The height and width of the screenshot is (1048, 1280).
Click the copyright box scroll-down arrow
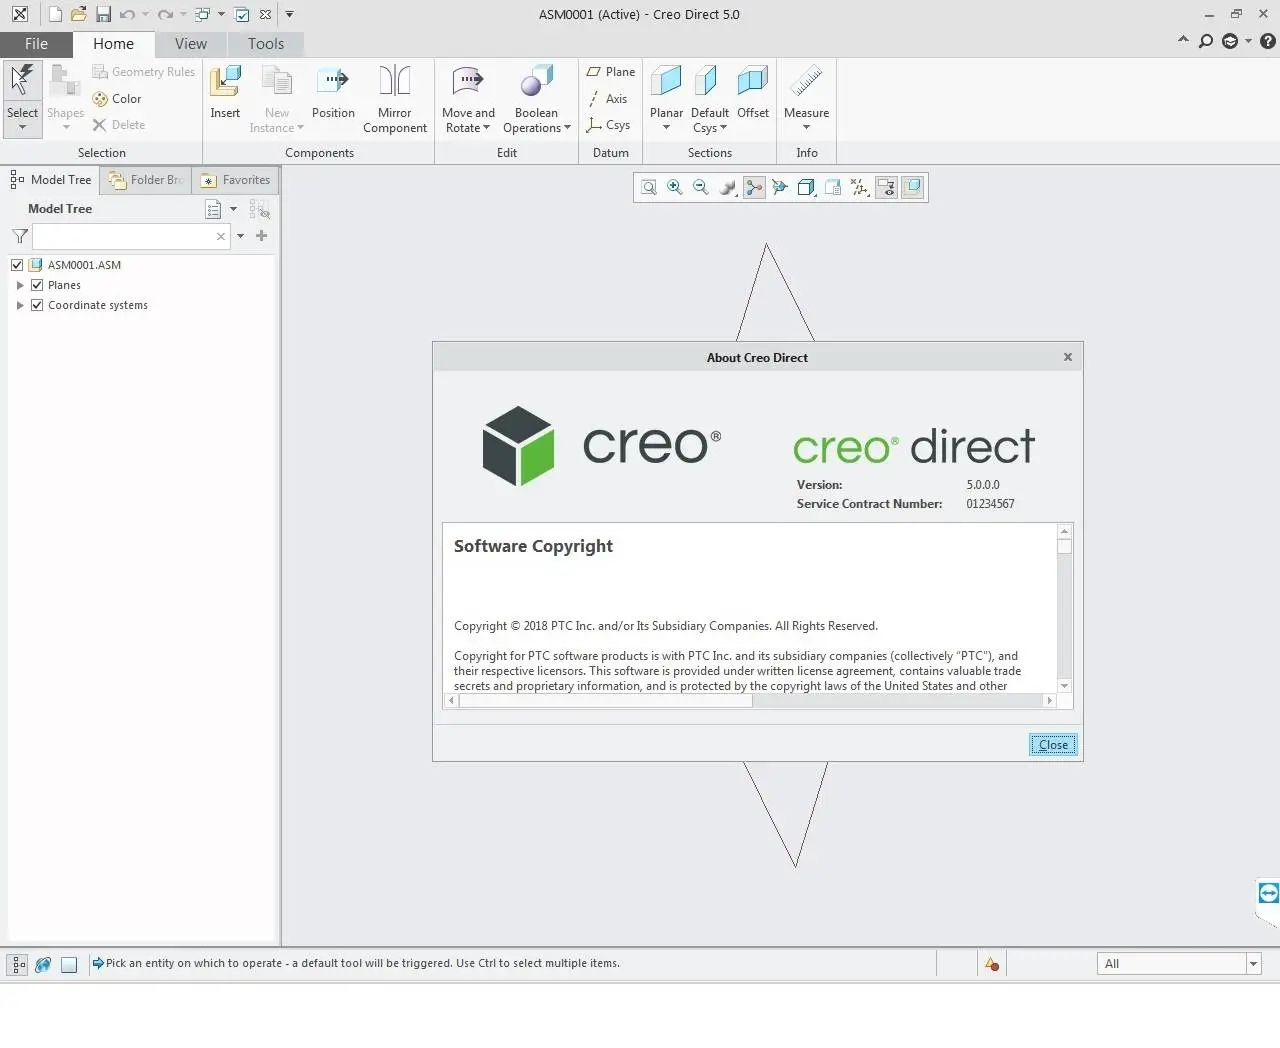pos(1064,686)
